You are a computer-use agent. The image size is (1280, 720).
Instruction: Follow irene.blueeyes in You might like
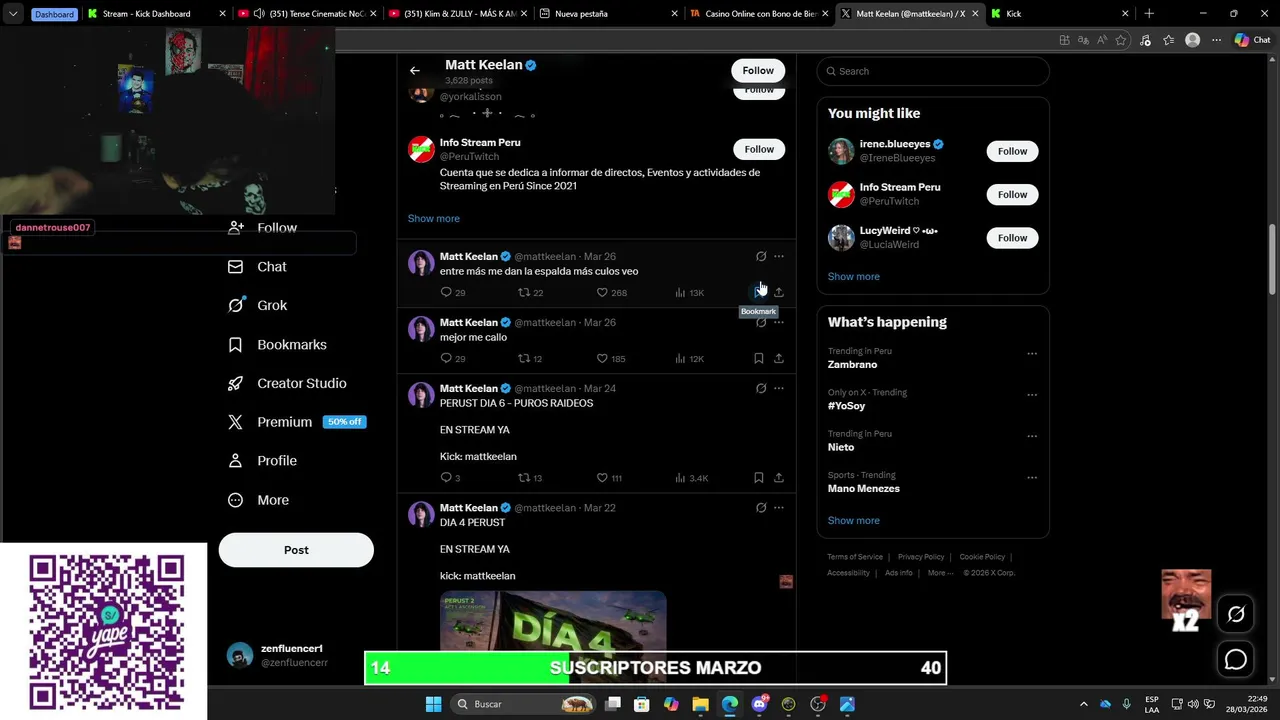click(x=1012, y=151)
